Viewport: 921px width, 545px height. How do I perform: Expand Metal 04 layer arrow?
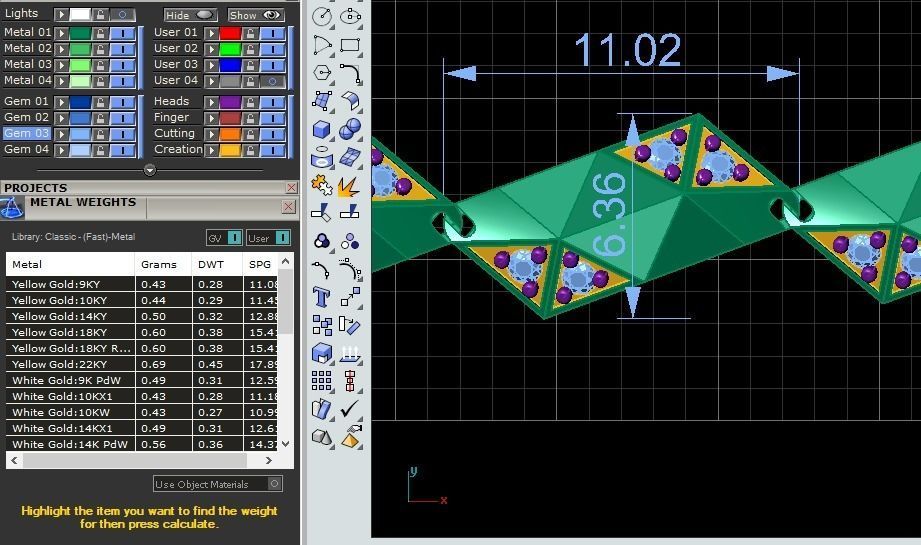[61, 82]
